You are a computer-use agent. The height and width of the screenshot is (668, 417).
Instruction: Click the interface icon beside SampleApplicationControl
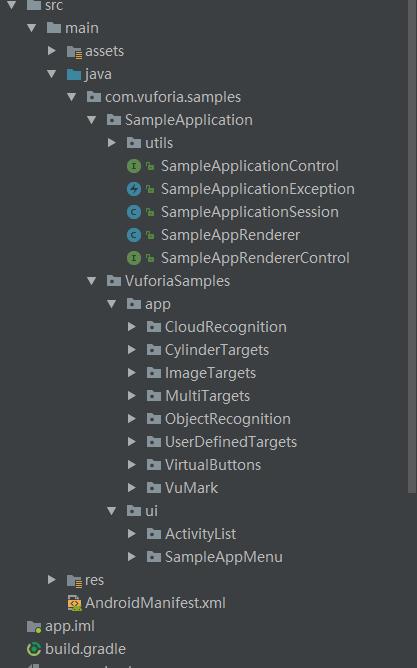134,166
